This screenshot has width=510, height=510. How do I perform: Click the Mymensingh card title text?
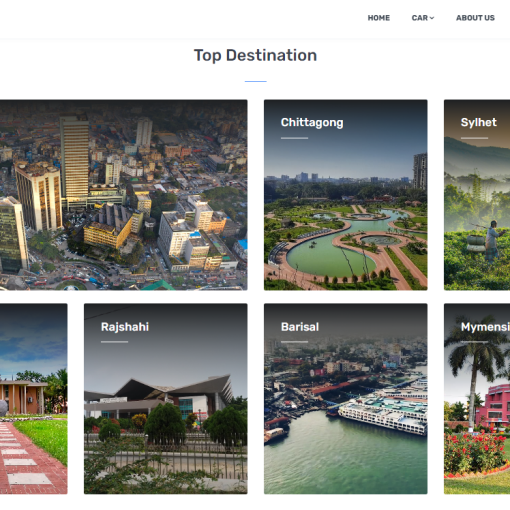click(485, 327)
